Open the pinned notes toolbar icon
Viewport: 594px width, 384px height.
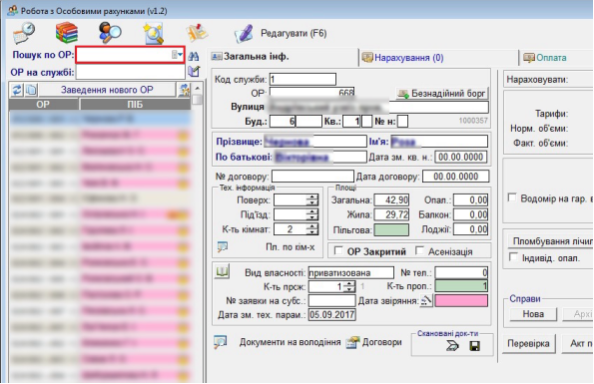tap(197, 33)
